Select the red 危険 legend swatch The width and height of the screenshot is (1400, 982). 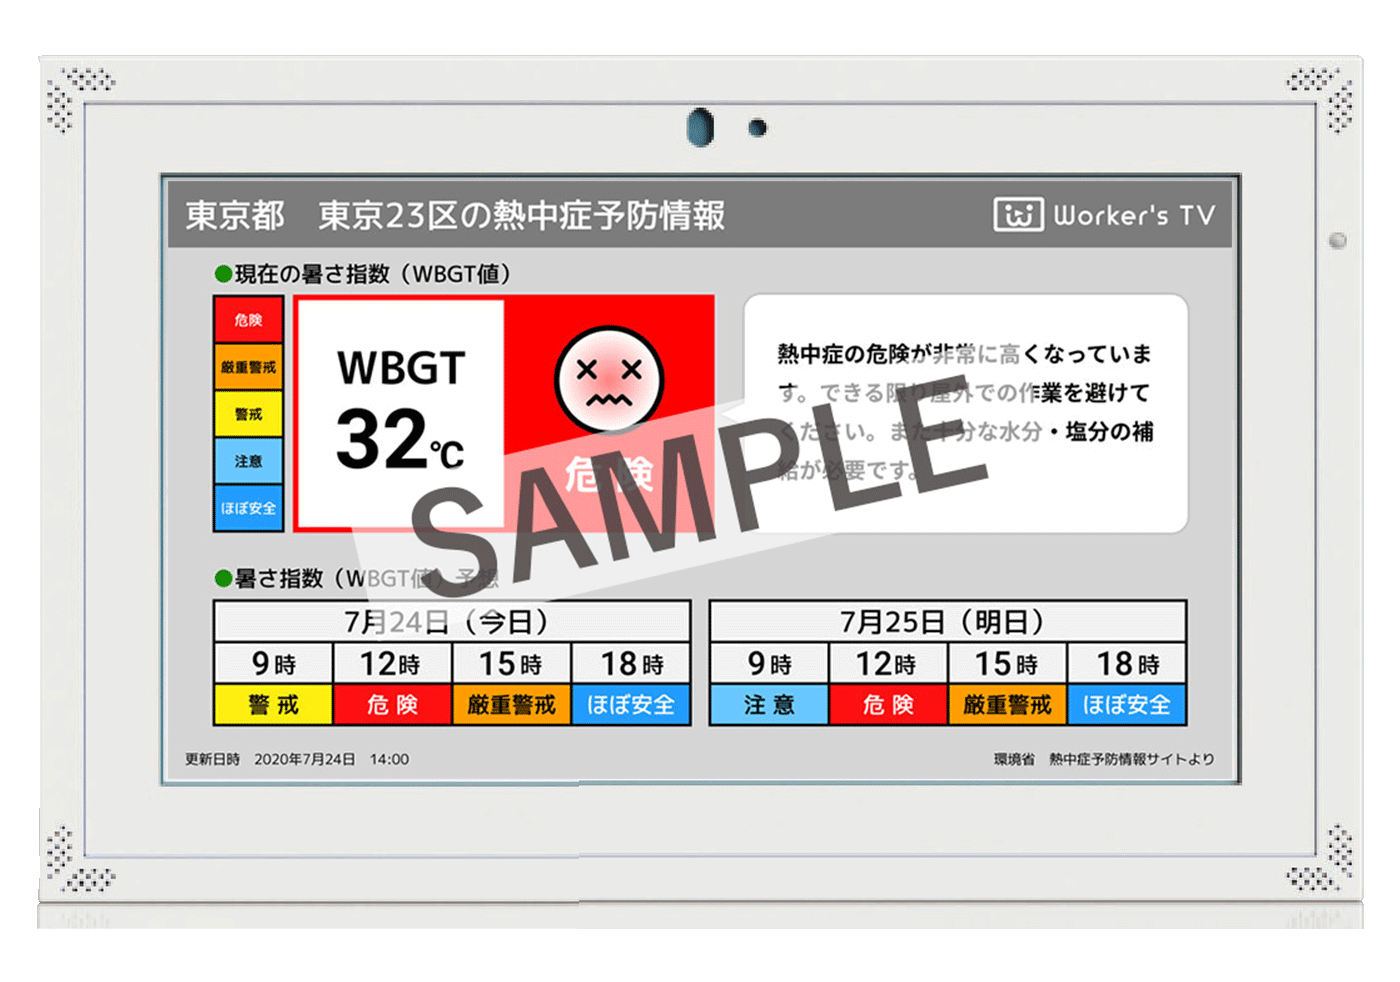(248, 320)
